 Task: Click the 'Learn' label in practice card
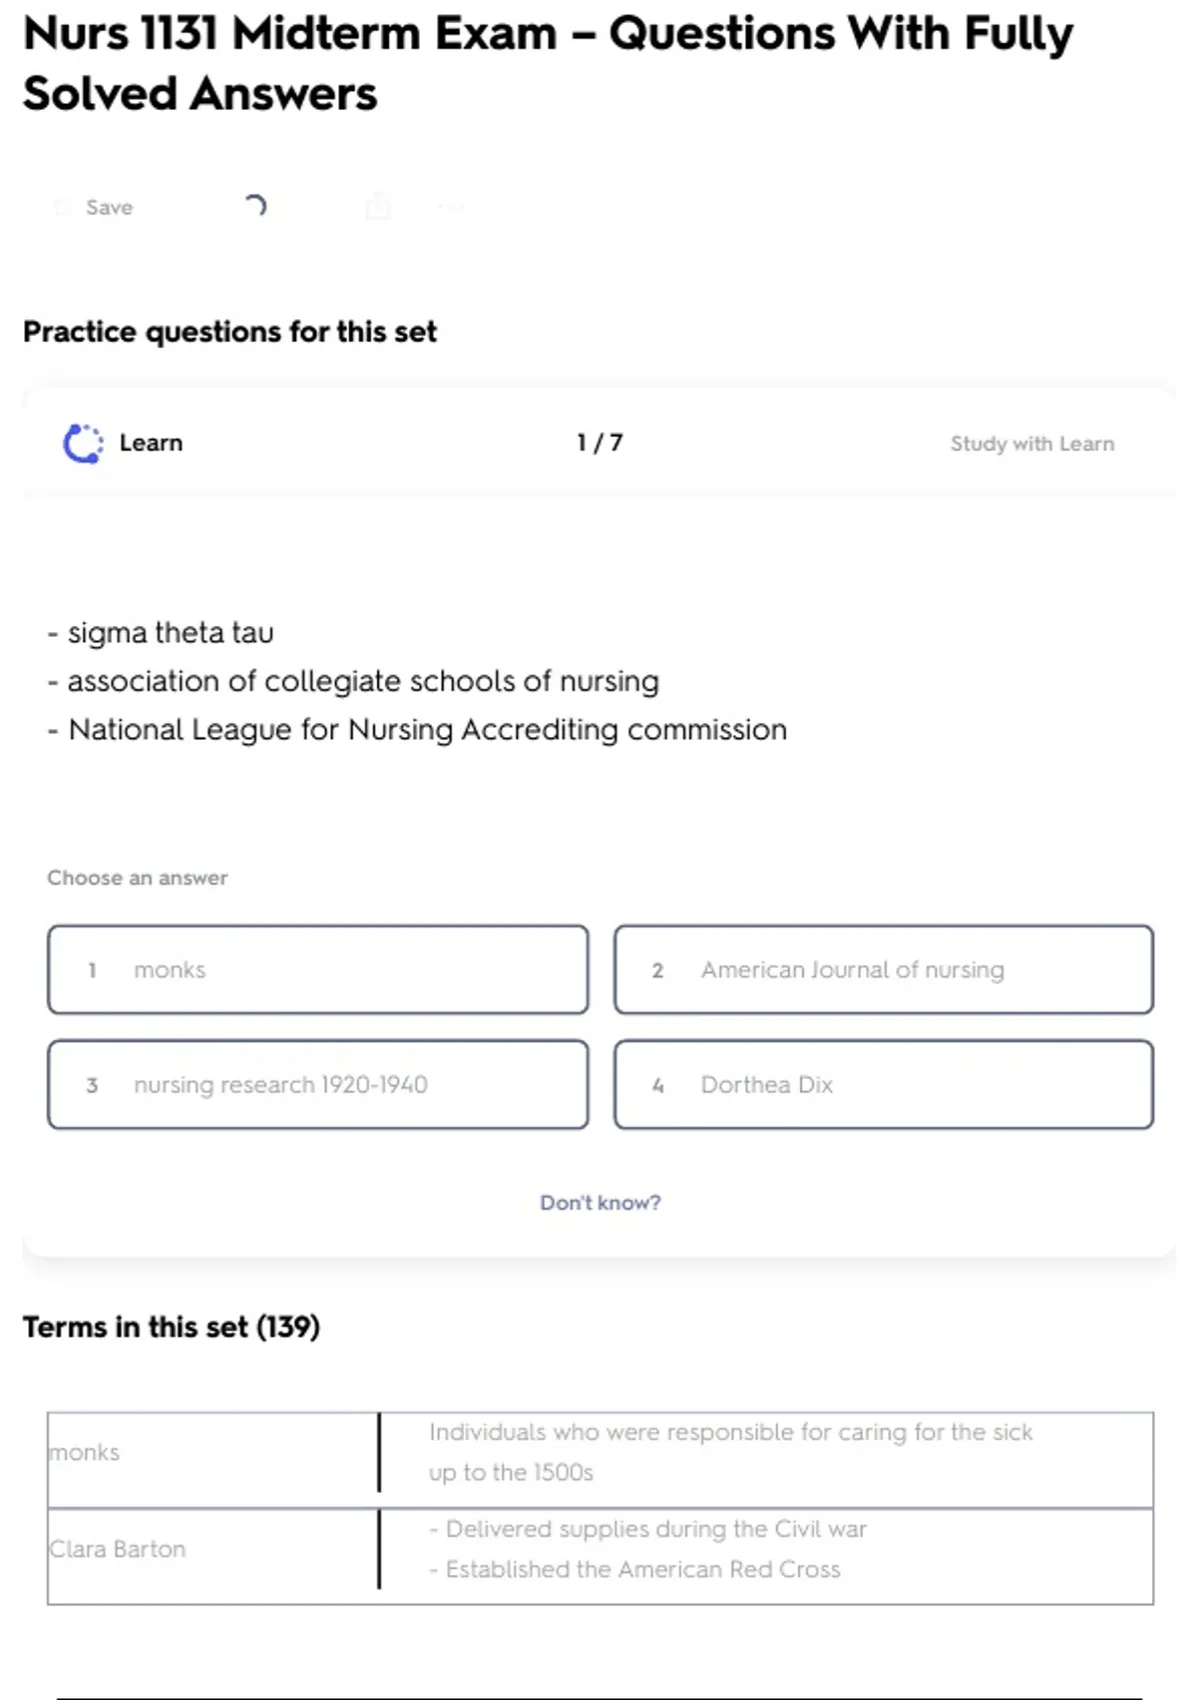pos(151,443)
